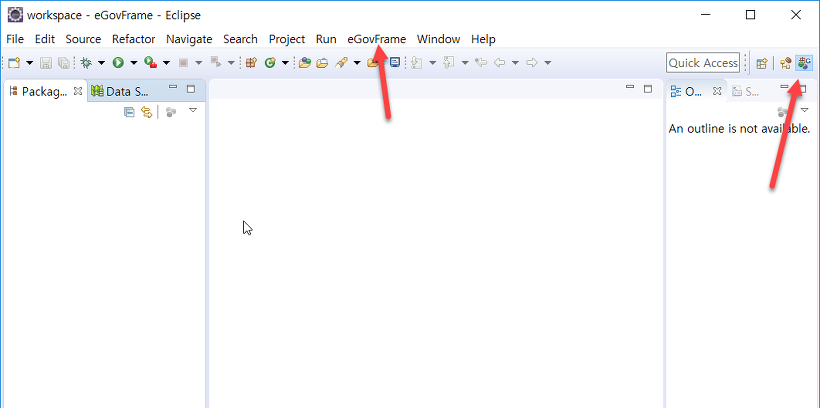Open the Help menu

coord(483,39)
